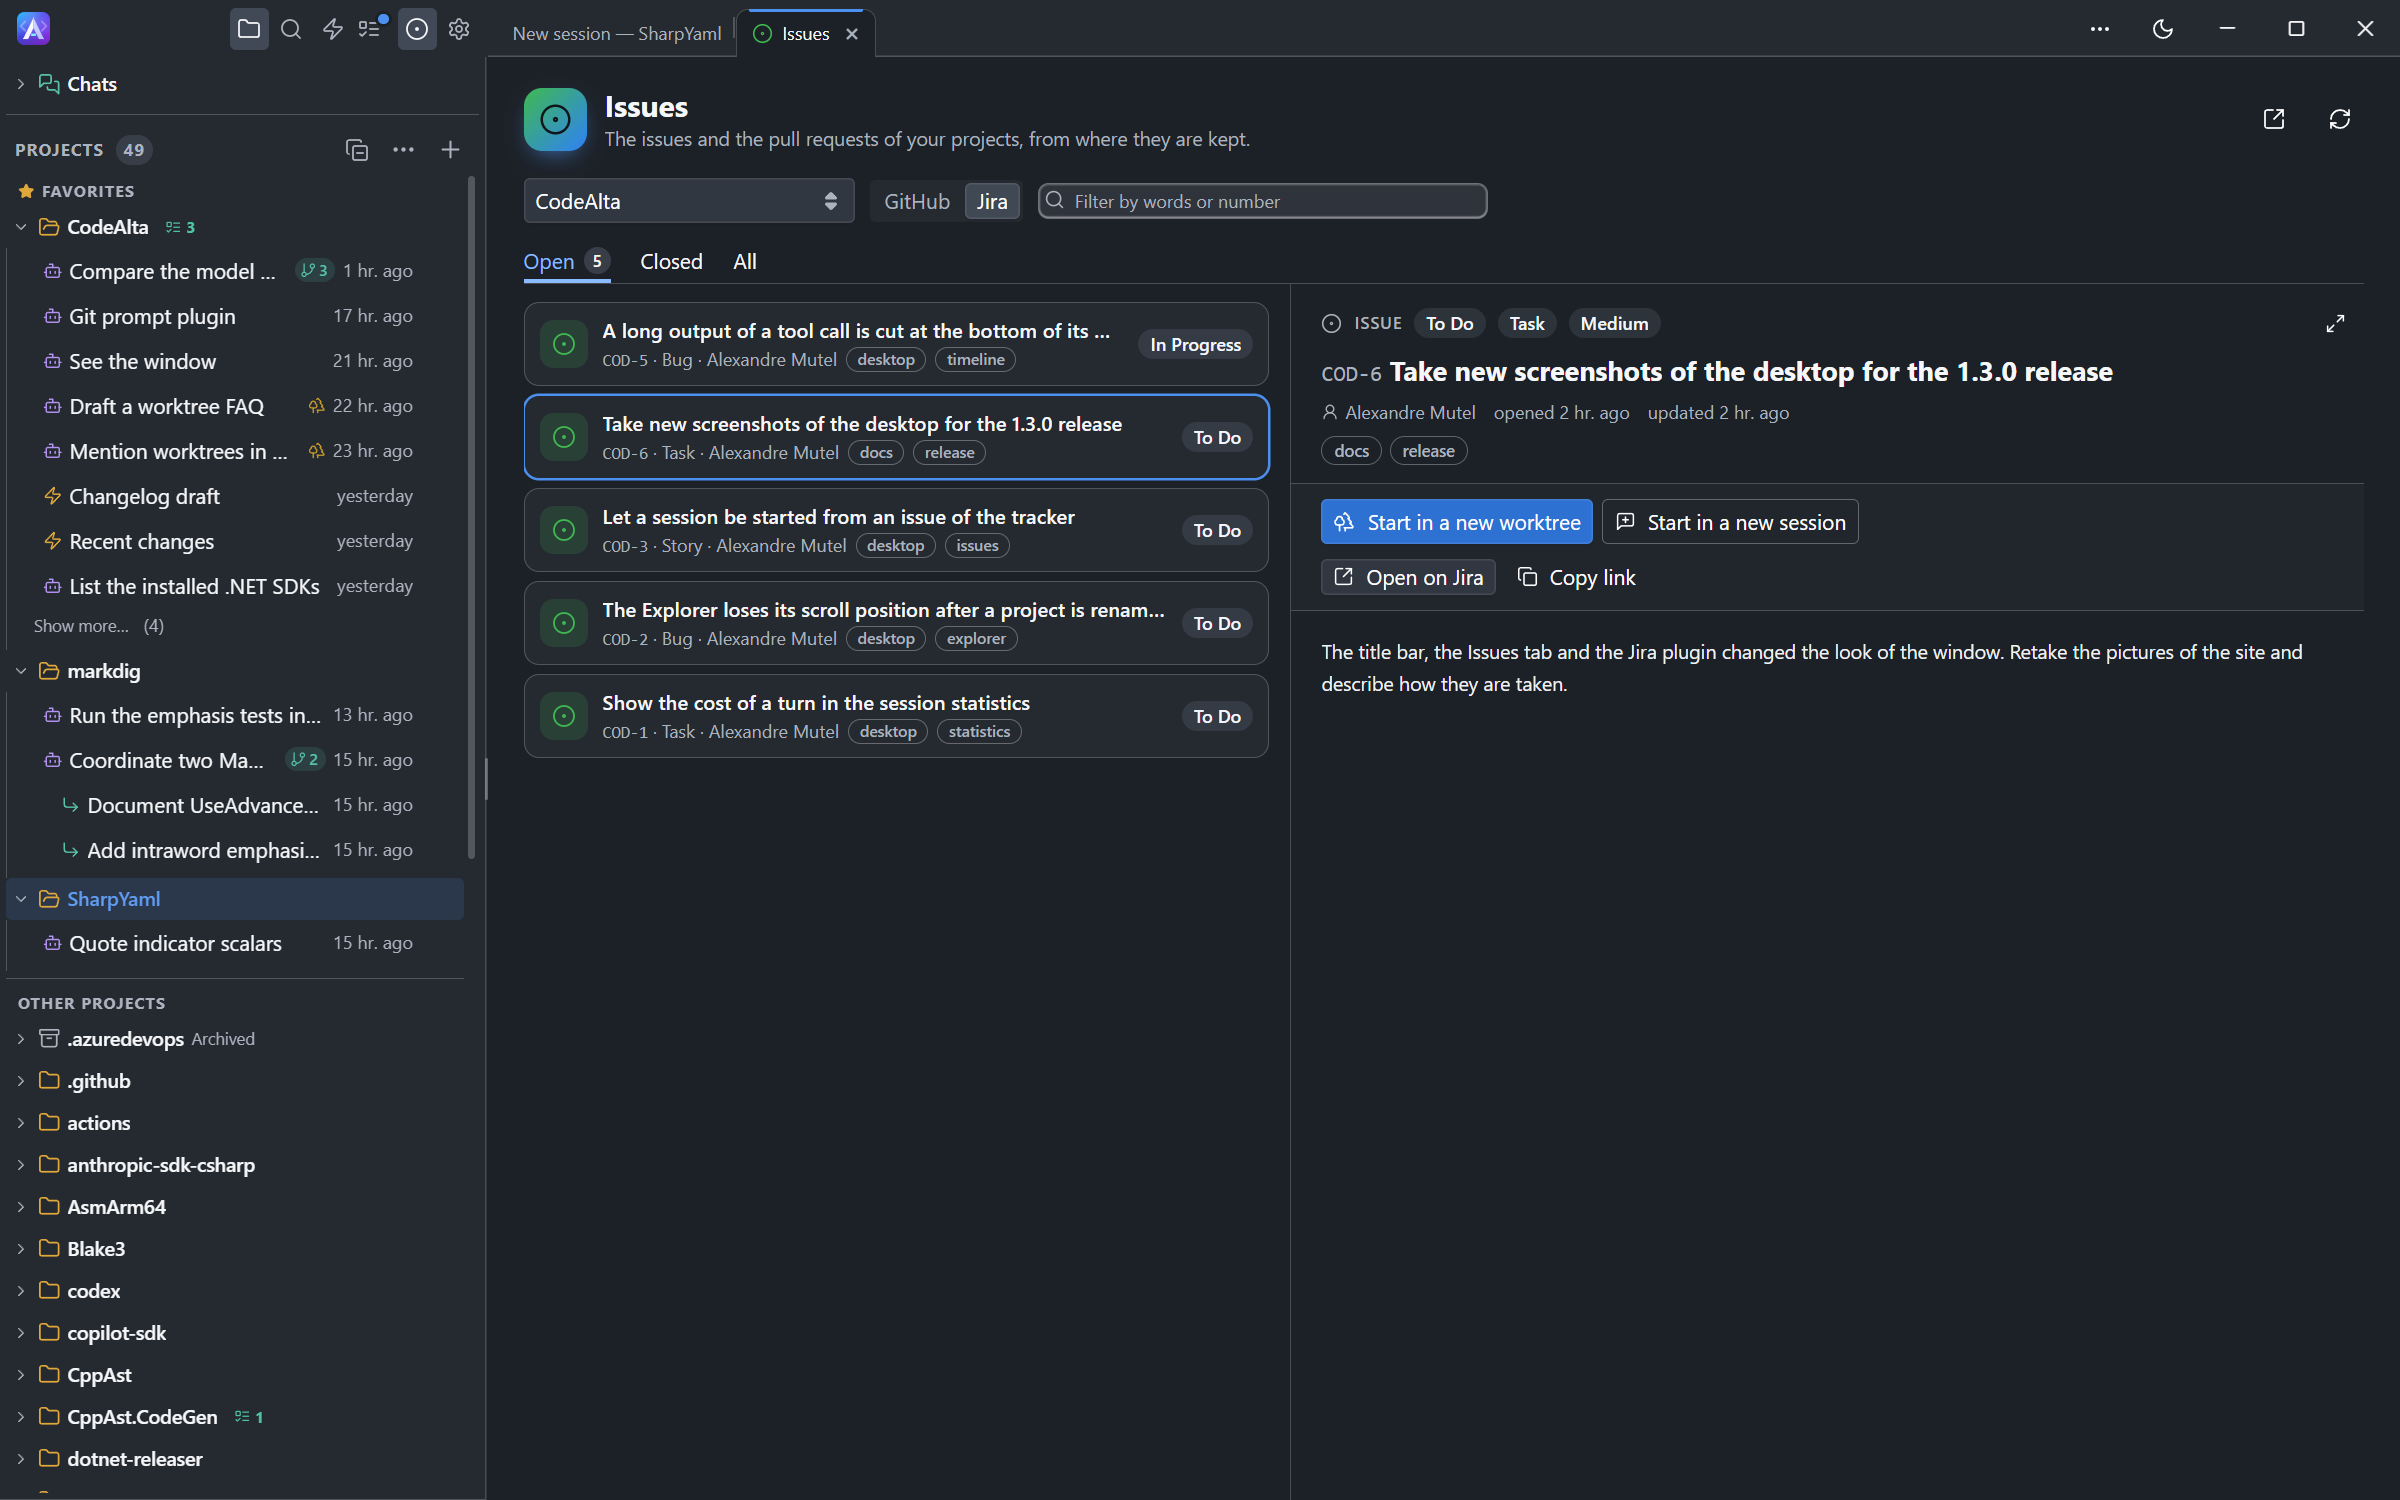Collapse the SharpYaml project

pos(21,899)
